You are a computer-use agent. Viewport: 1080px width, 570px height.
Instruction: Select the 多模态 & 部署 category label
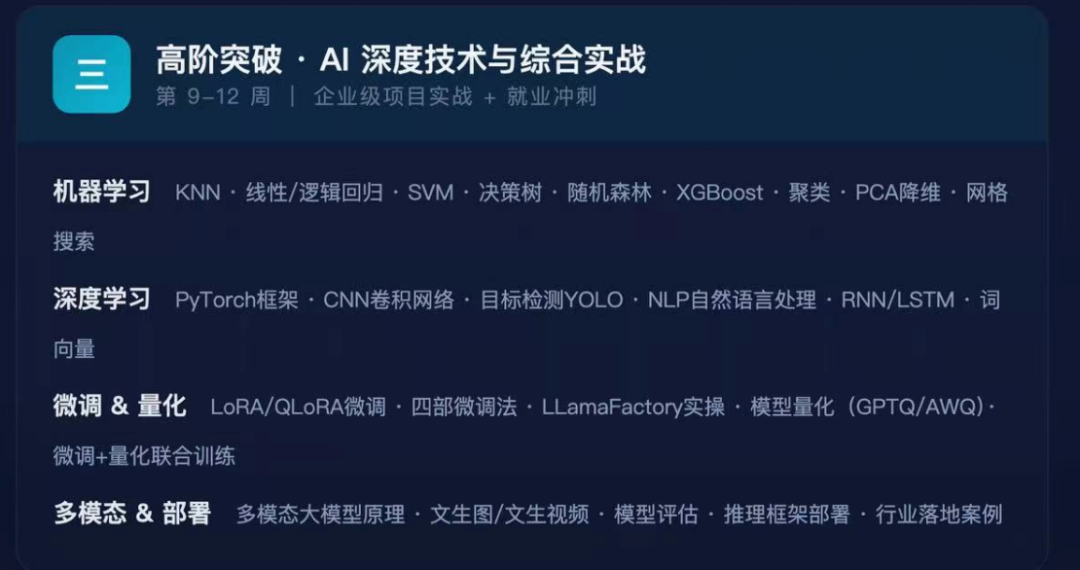pyautogui.click(x=132, y=514)
